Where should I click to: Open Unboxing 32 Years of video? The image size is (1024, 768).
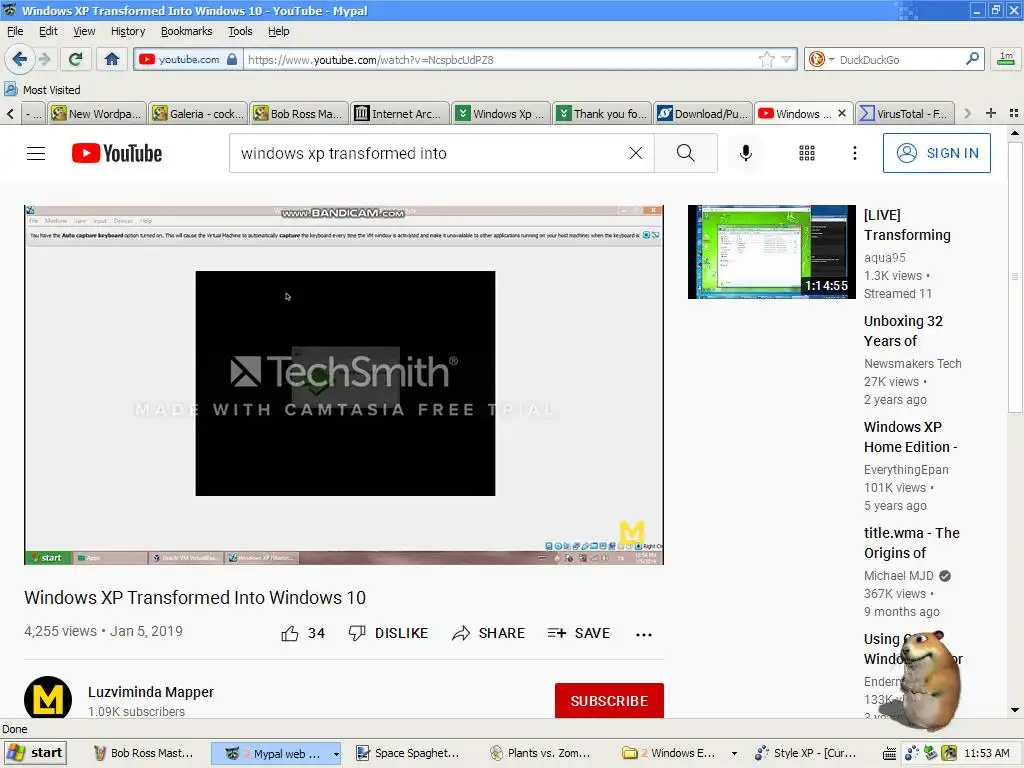903,331
